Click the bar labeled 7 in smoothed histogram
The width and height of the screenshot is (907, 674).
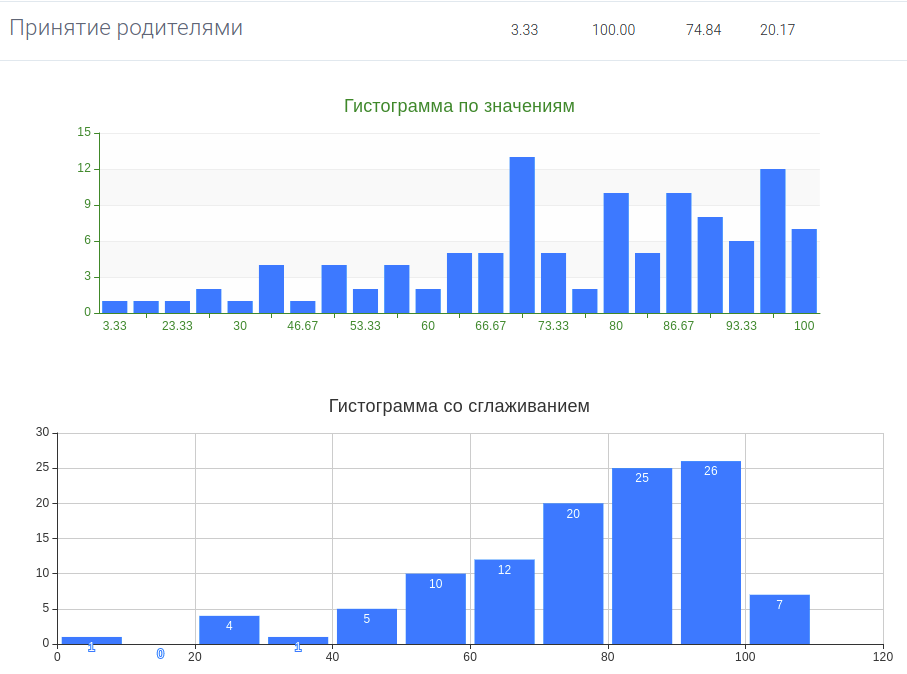click(x=779, y=619)
